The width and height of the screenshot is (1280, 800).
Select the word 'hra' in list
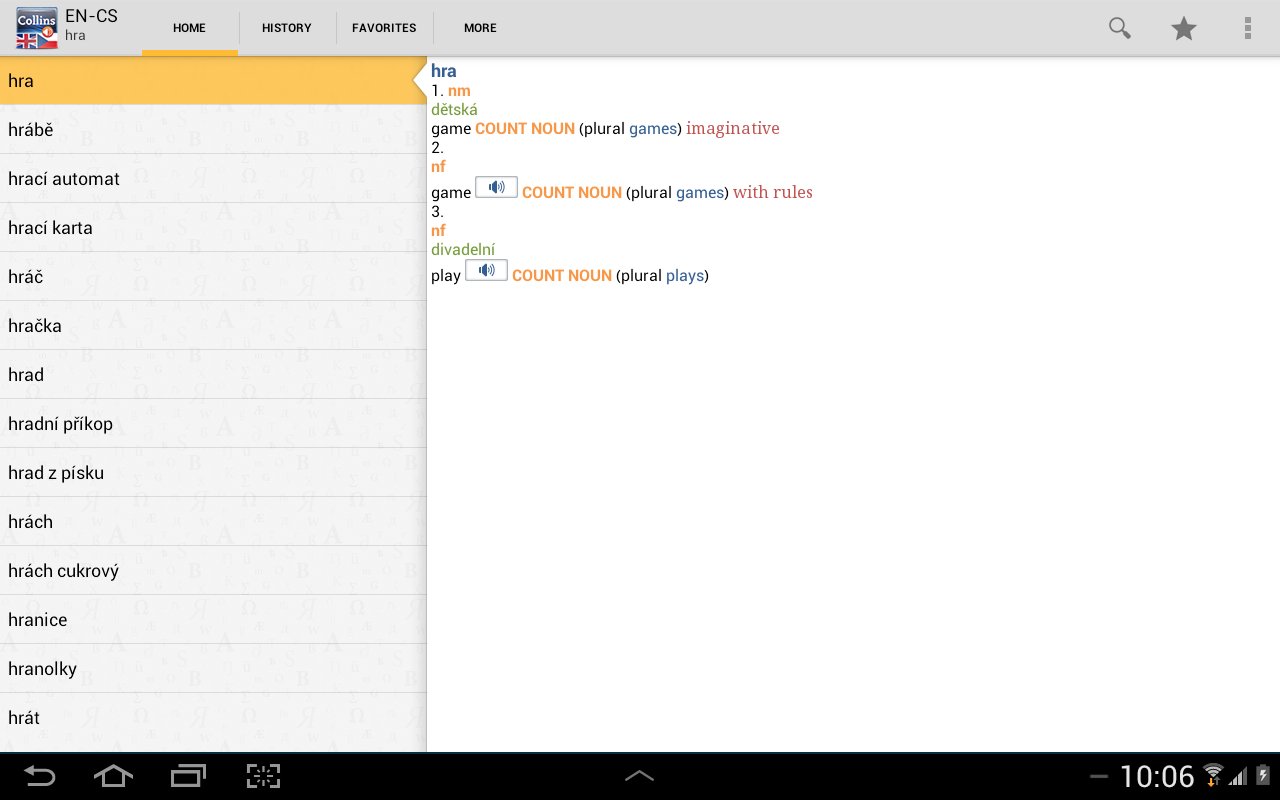point(213,81)
